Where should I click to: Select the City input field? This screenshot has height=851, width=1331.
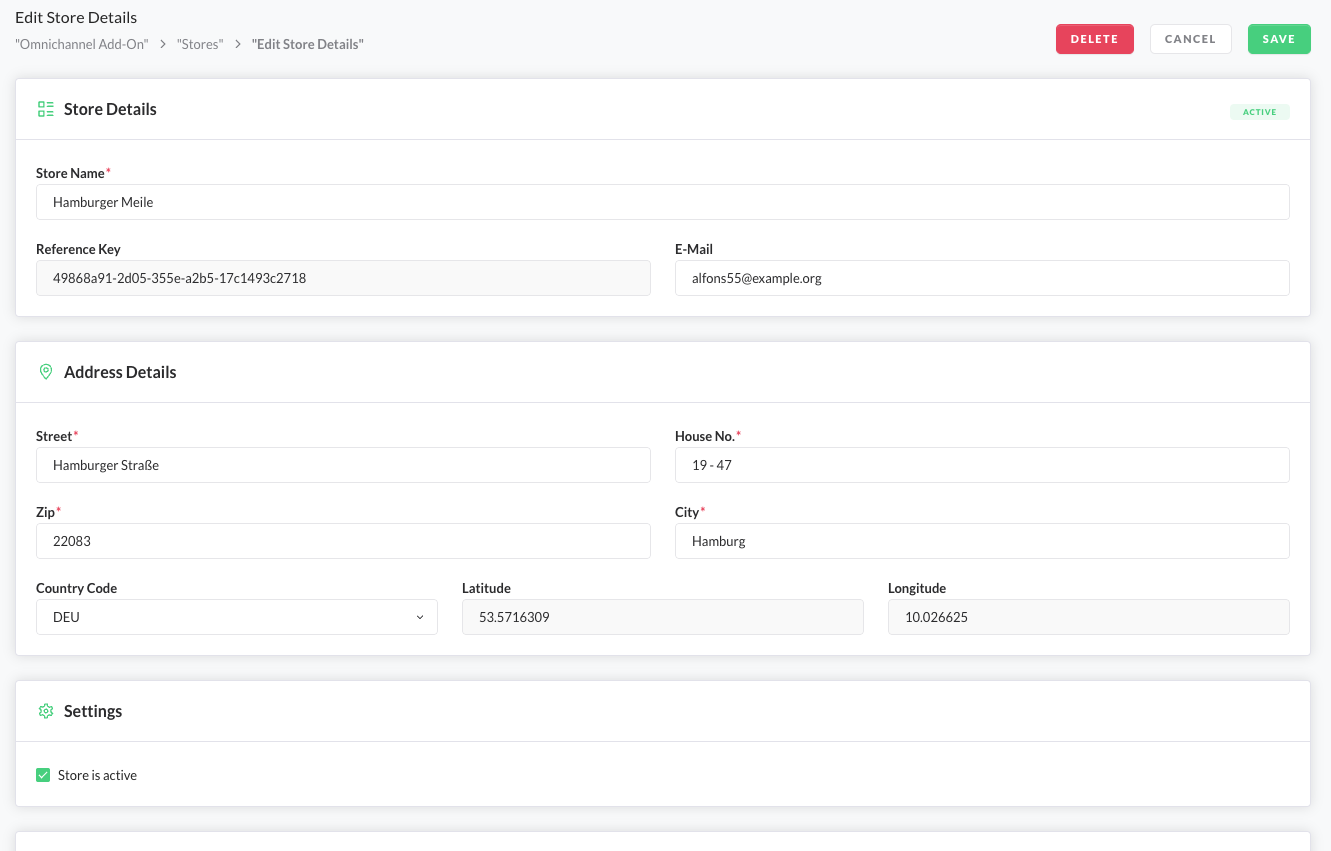pos(981,541)
